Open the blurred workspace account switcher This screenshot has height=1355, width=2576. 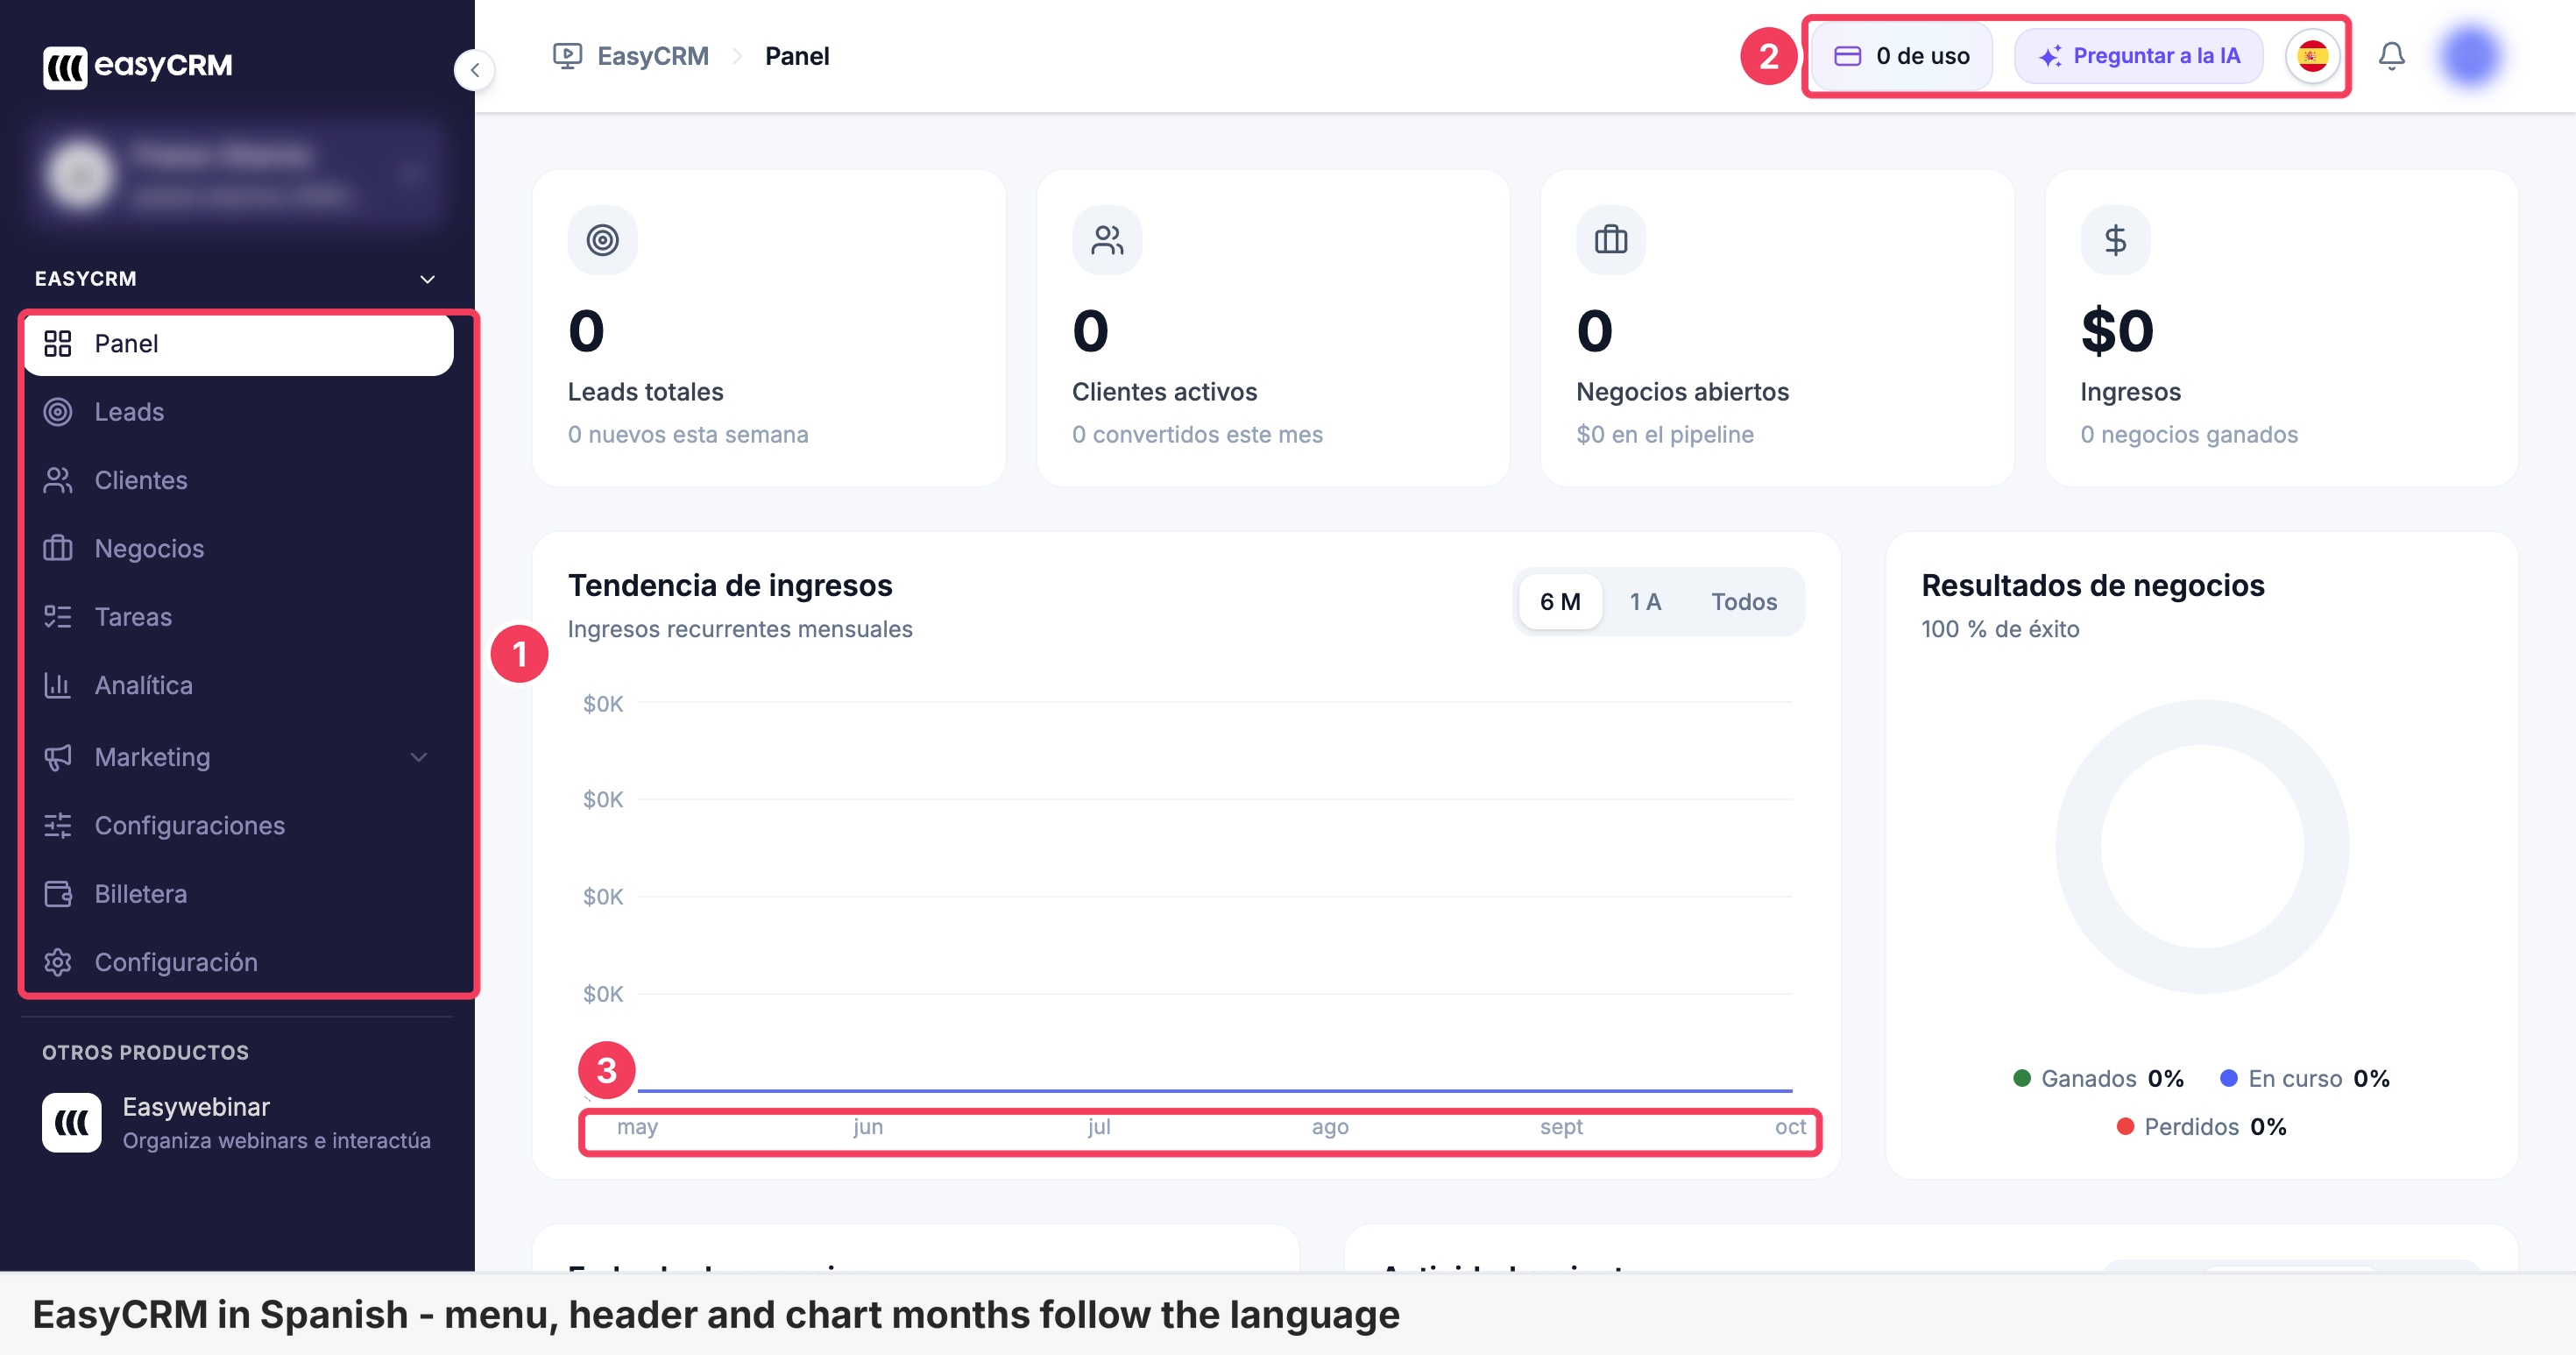238,174
